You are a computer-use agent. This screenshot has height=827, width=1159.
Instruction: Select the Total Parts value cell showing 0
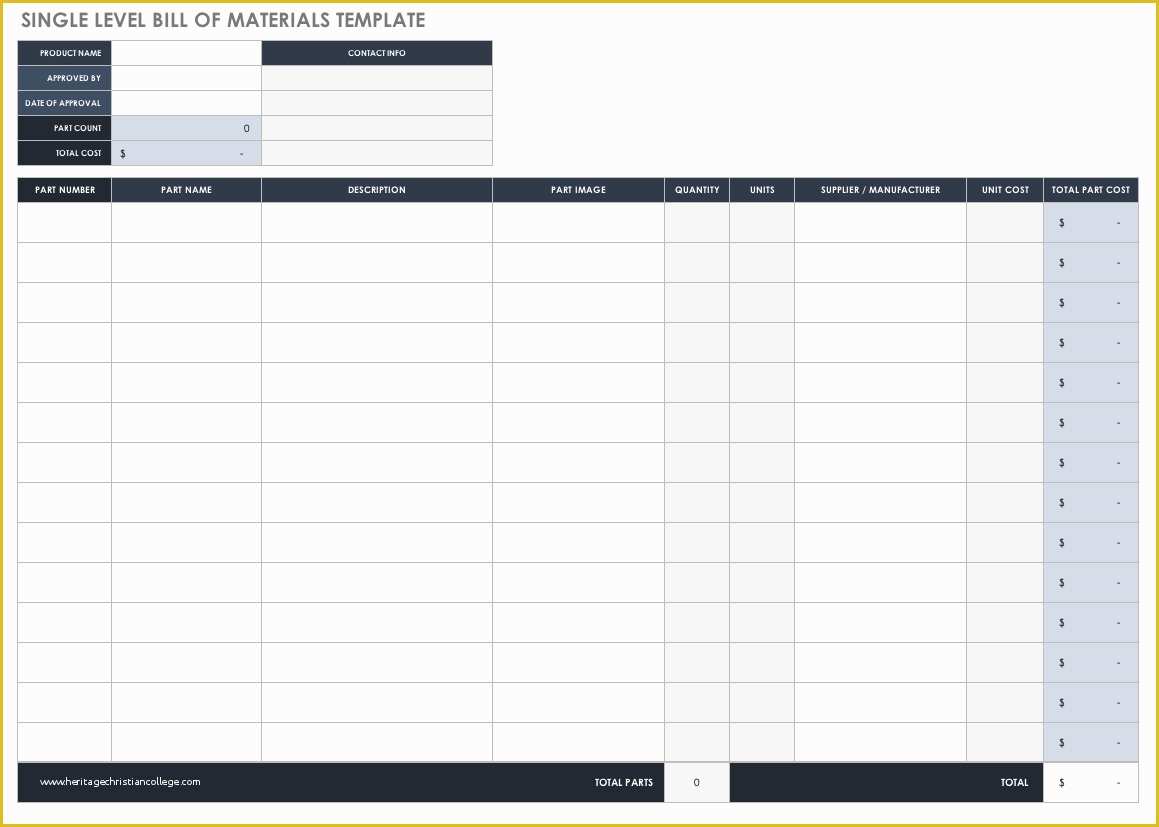coord(697,783)
